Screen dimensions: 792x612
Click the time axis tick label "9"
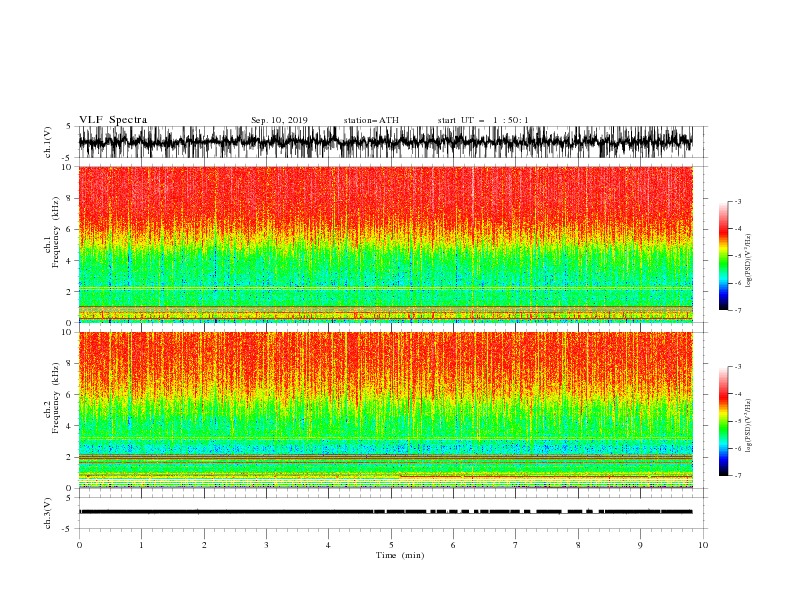[x=640, y=545]
